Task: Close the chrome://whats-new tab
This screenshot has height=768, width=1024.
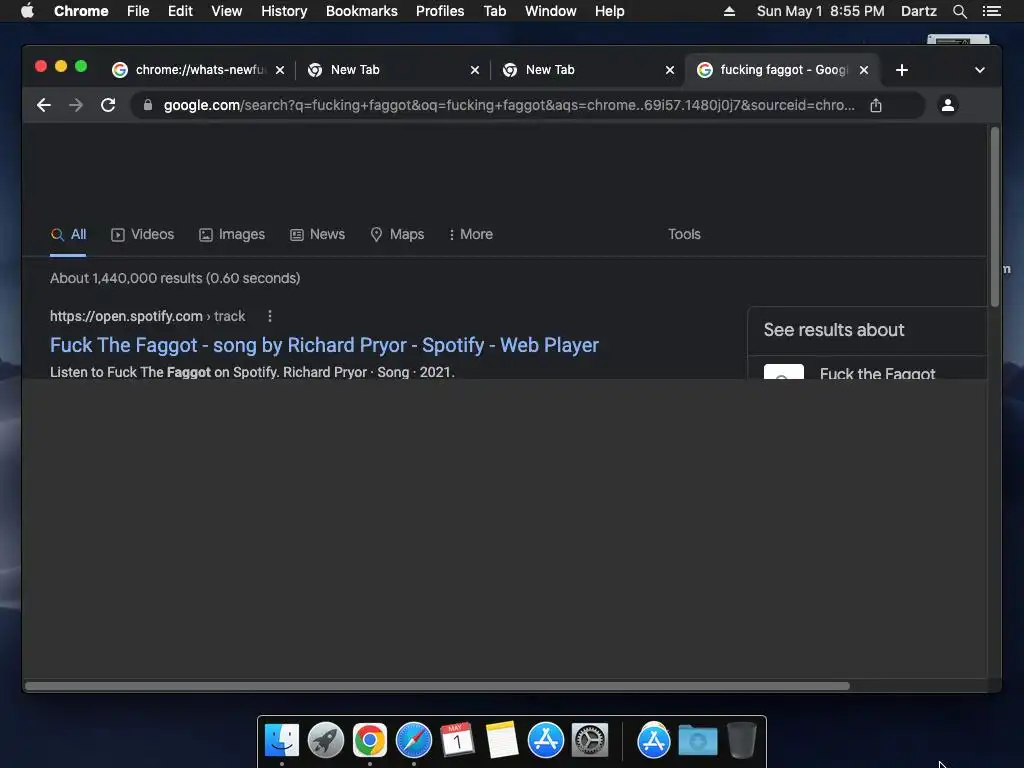Action: pyautogui.click(x=280, y=70)
